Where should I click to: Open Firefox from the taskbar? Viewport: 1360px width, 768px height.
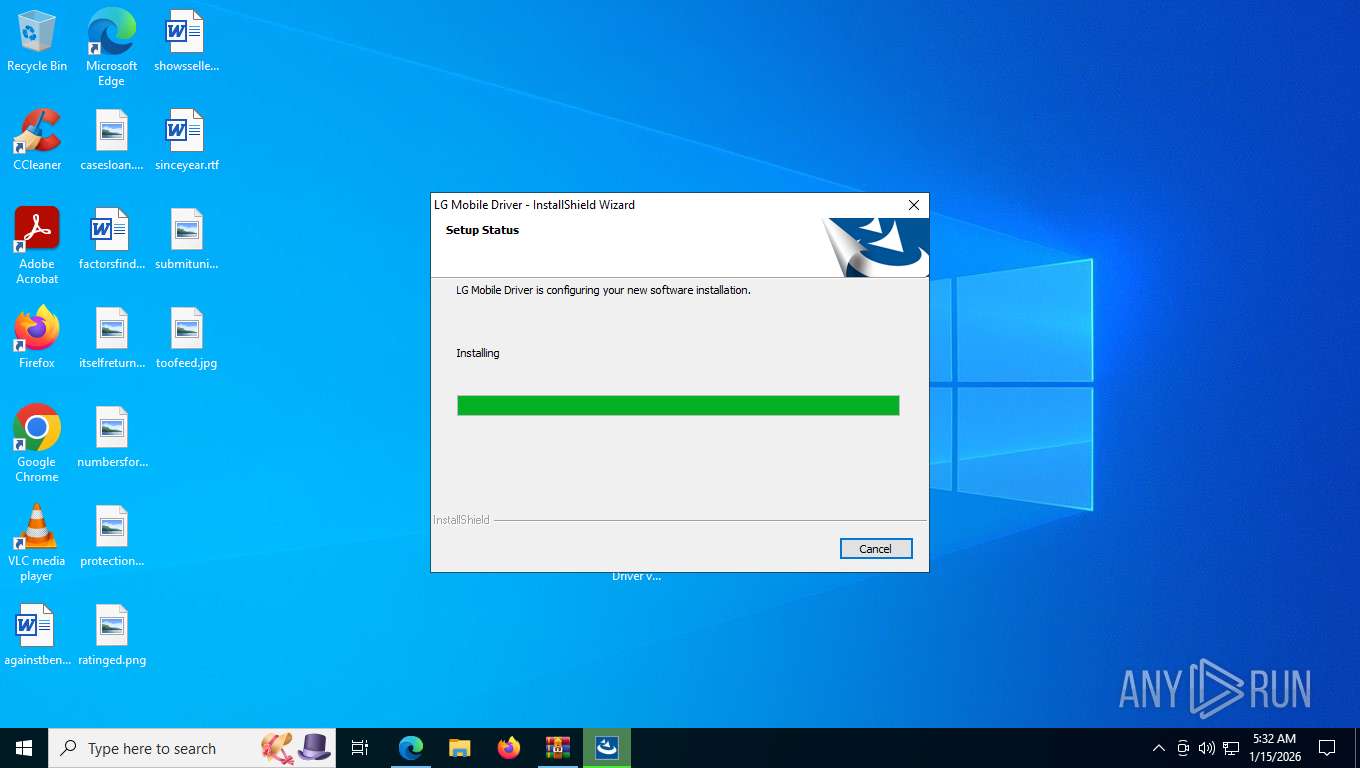tap(509, 748)
